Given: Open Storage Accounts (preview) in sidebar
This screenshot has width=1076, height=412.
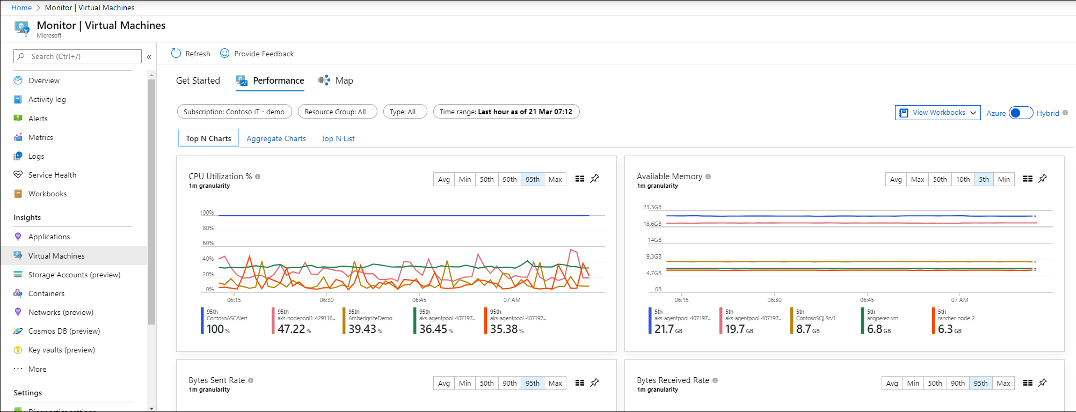Looking at the screenshot, I should [74, 275].
